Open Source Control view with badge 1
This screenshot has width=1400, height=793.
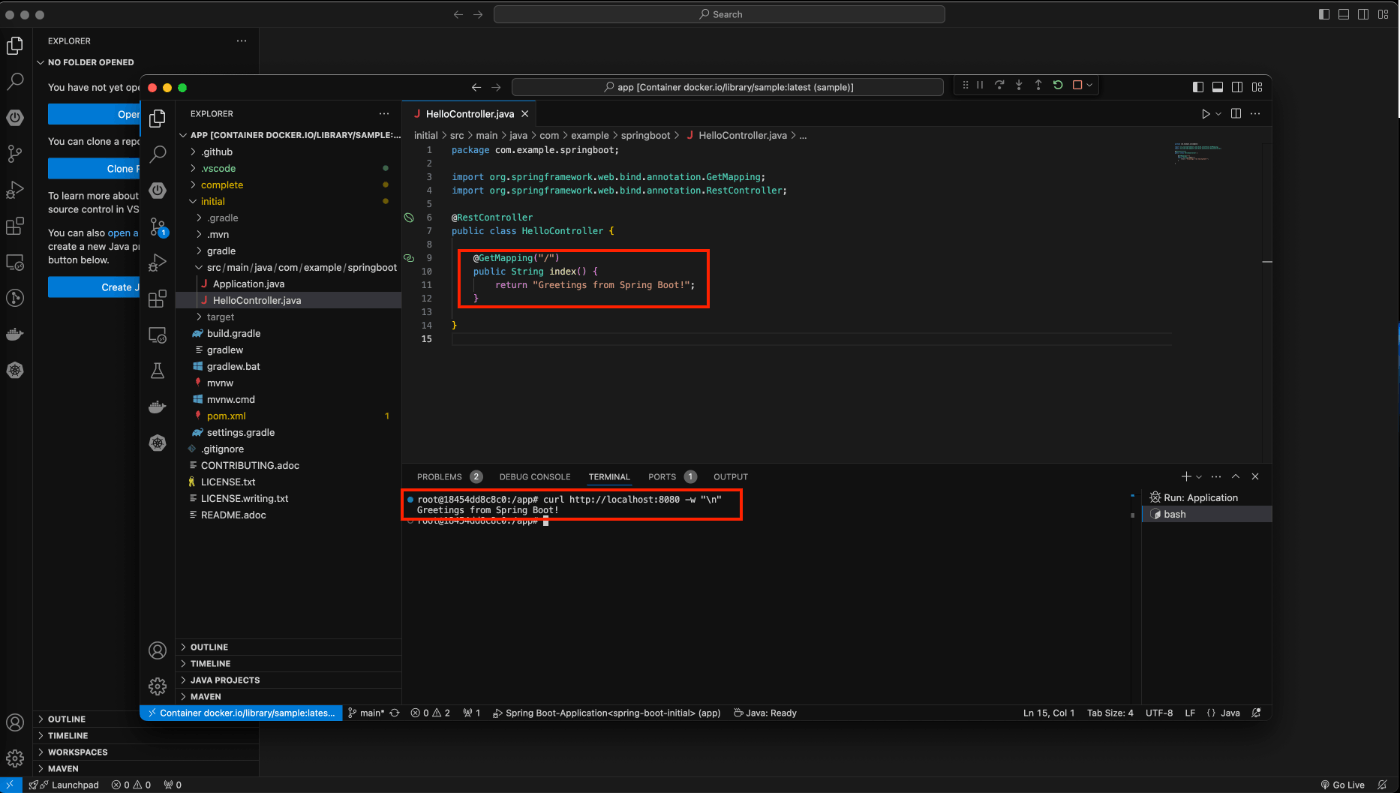157,227
